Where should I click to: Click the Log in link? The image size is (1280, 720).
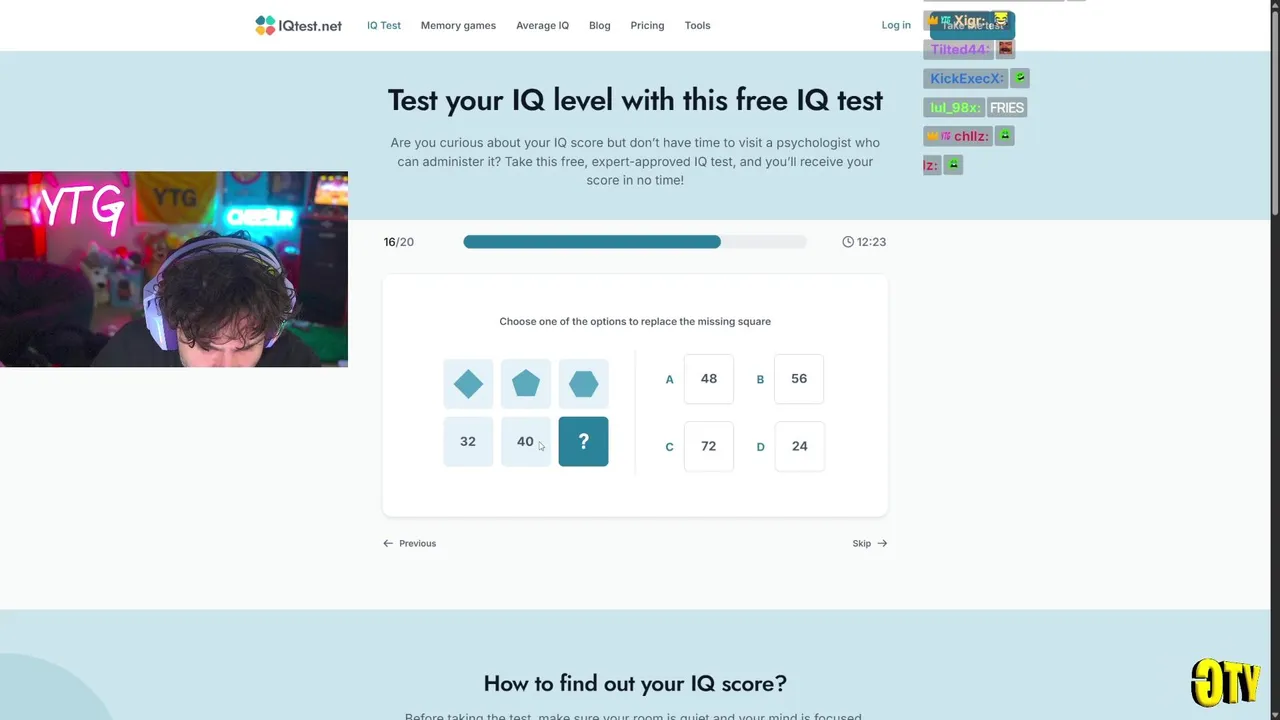click(x=896, y=26)
